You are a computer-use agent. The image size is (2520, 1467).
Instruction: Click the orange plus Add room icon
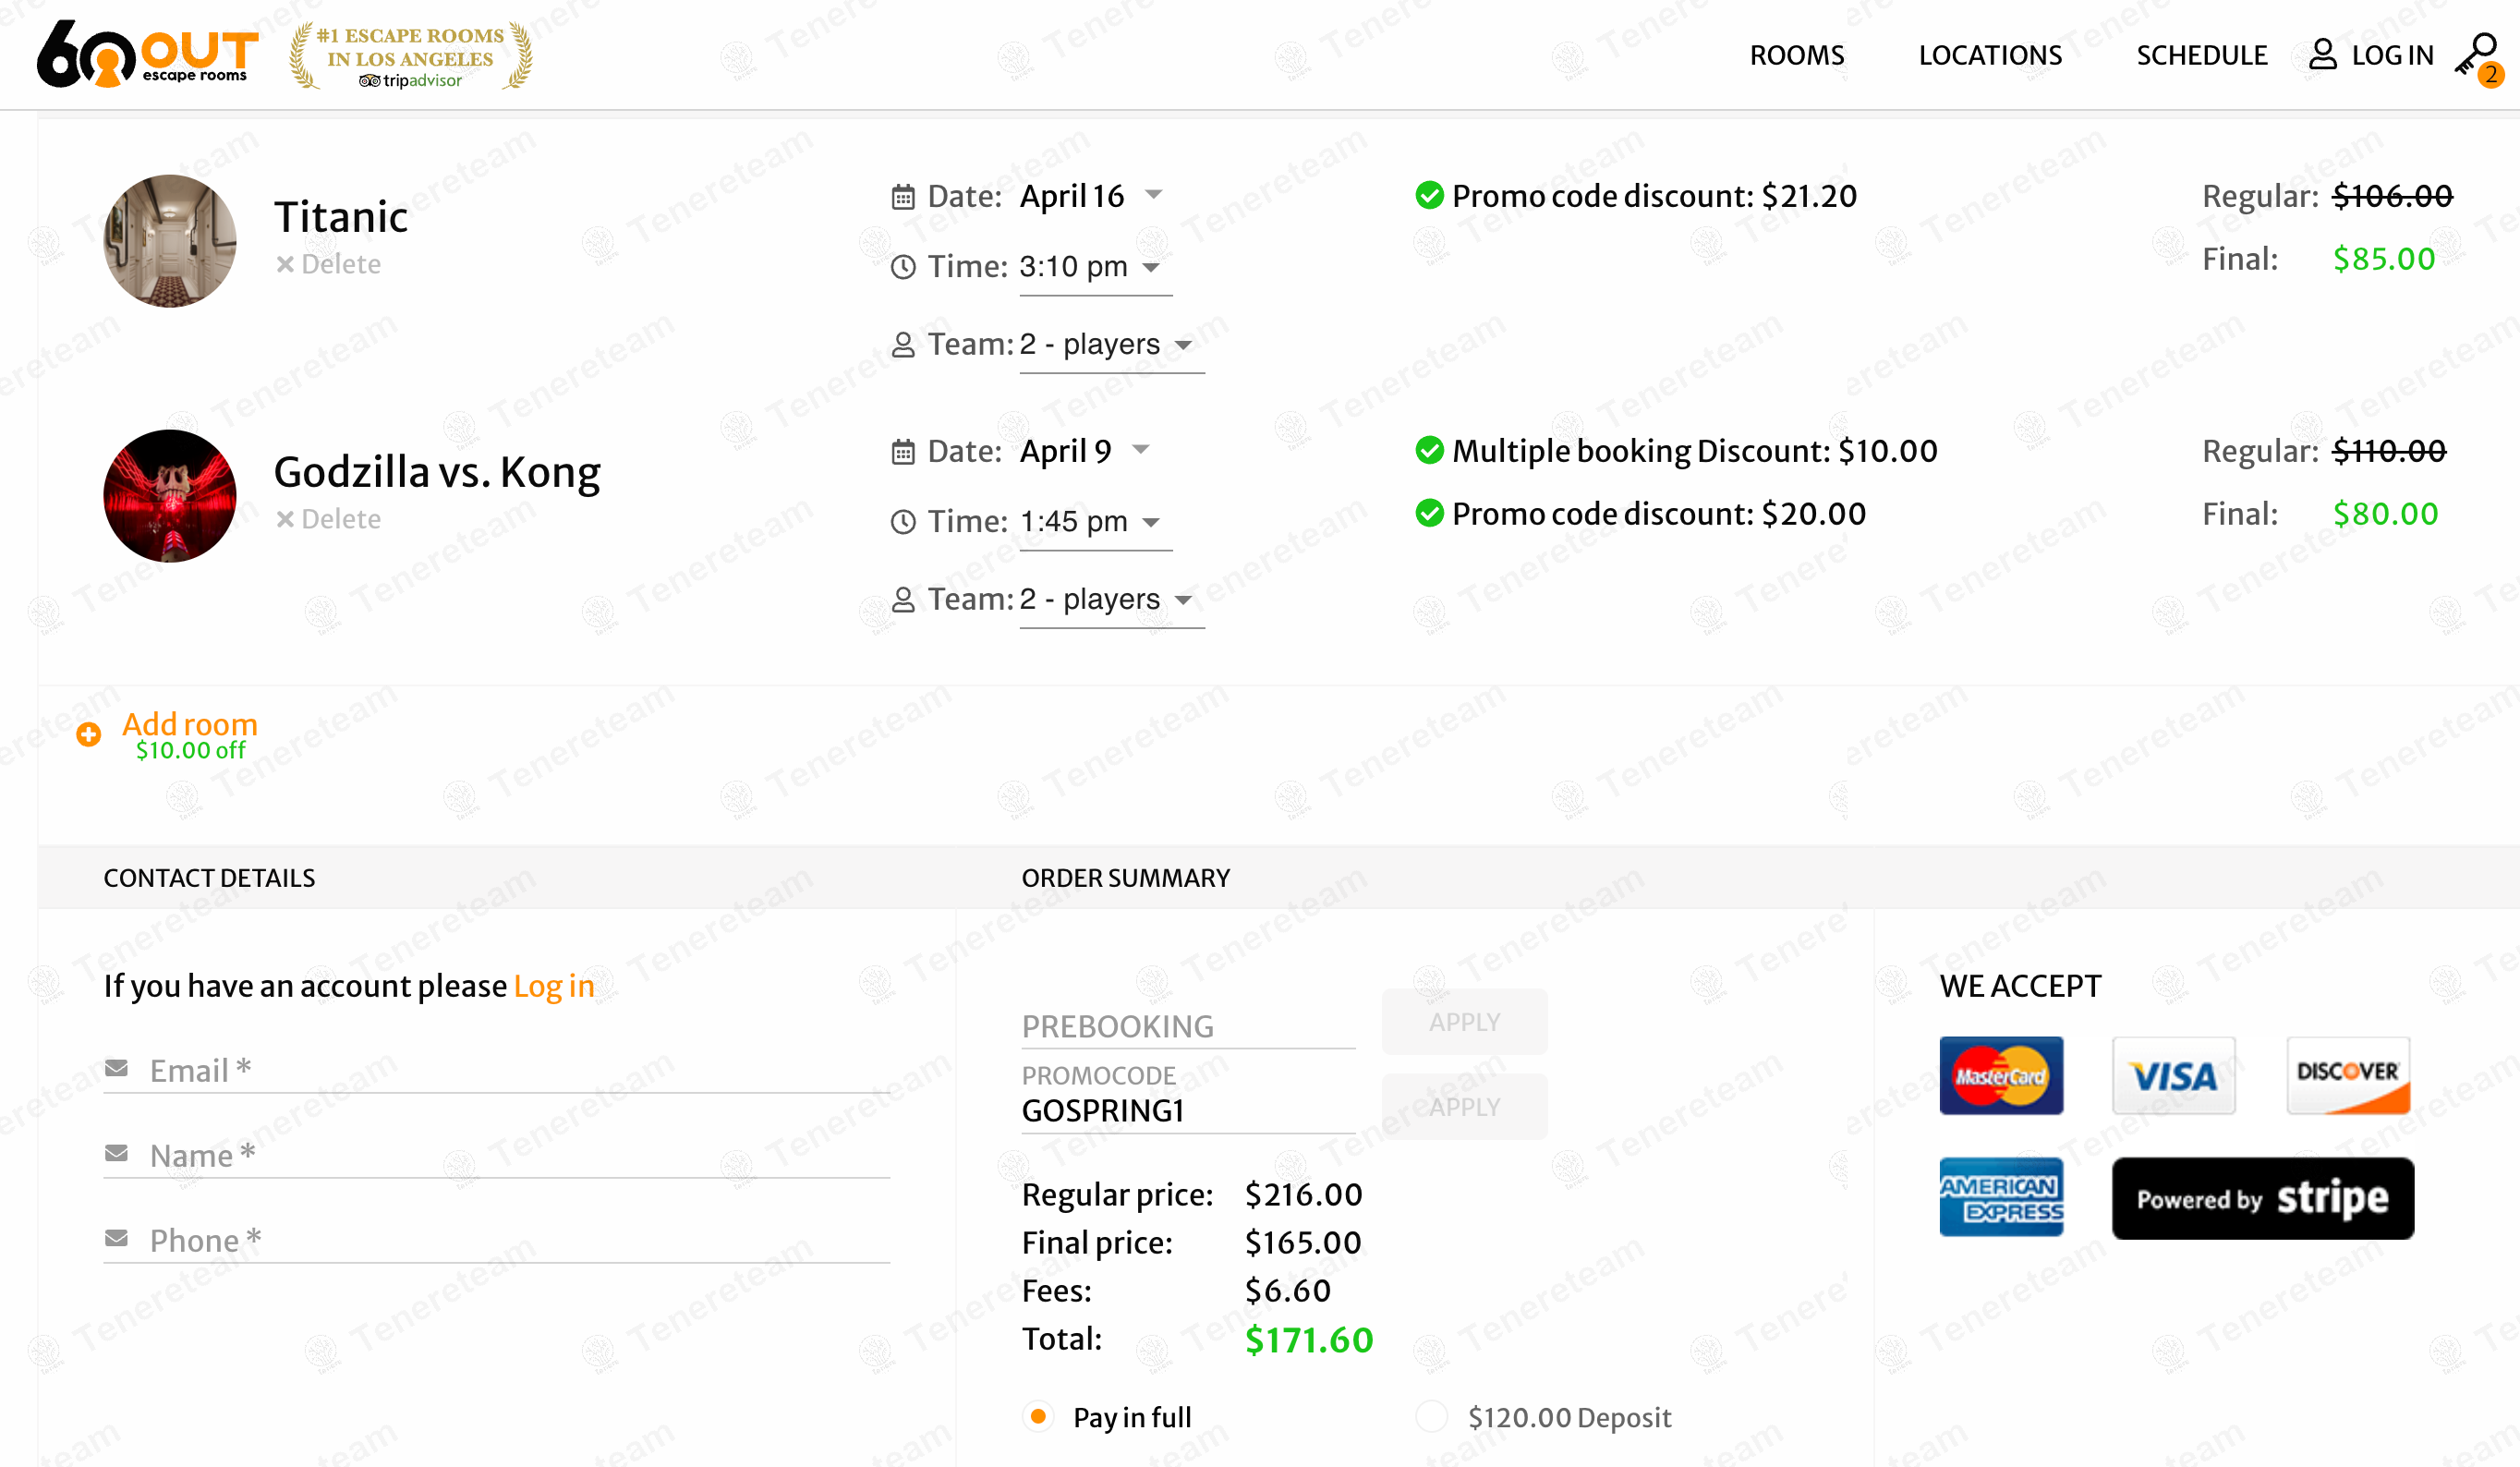click(x=89, y=735)
